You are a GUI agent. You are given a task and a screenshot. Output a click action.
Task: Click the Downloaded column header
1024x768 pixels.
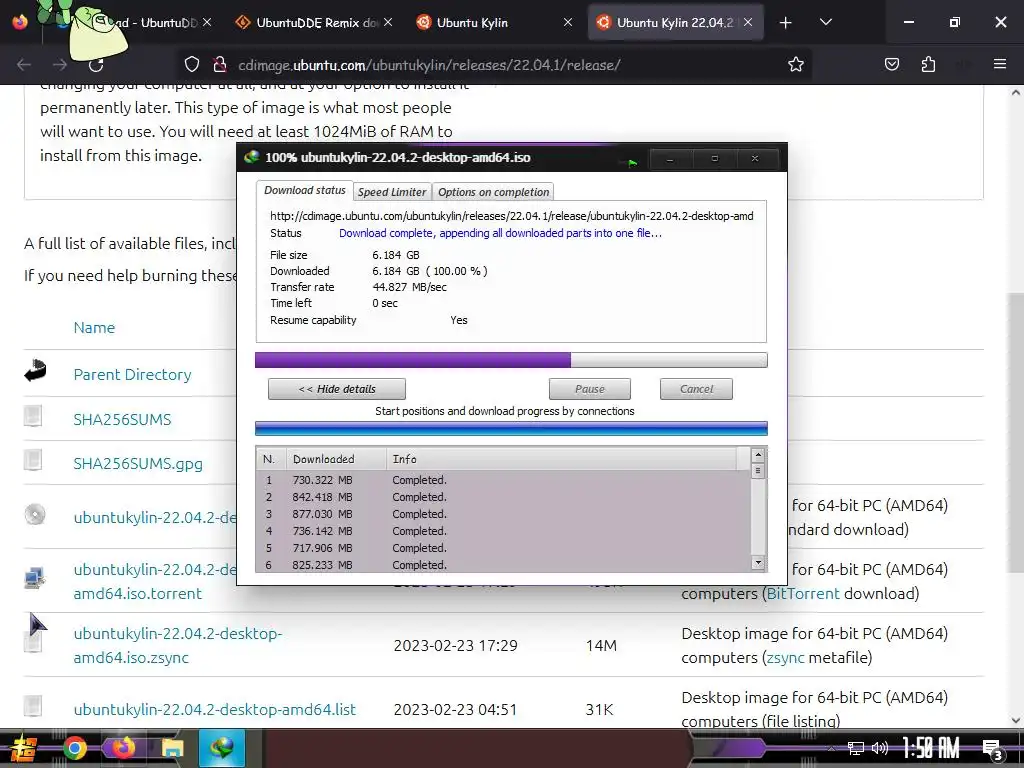[x=336, y=459]
